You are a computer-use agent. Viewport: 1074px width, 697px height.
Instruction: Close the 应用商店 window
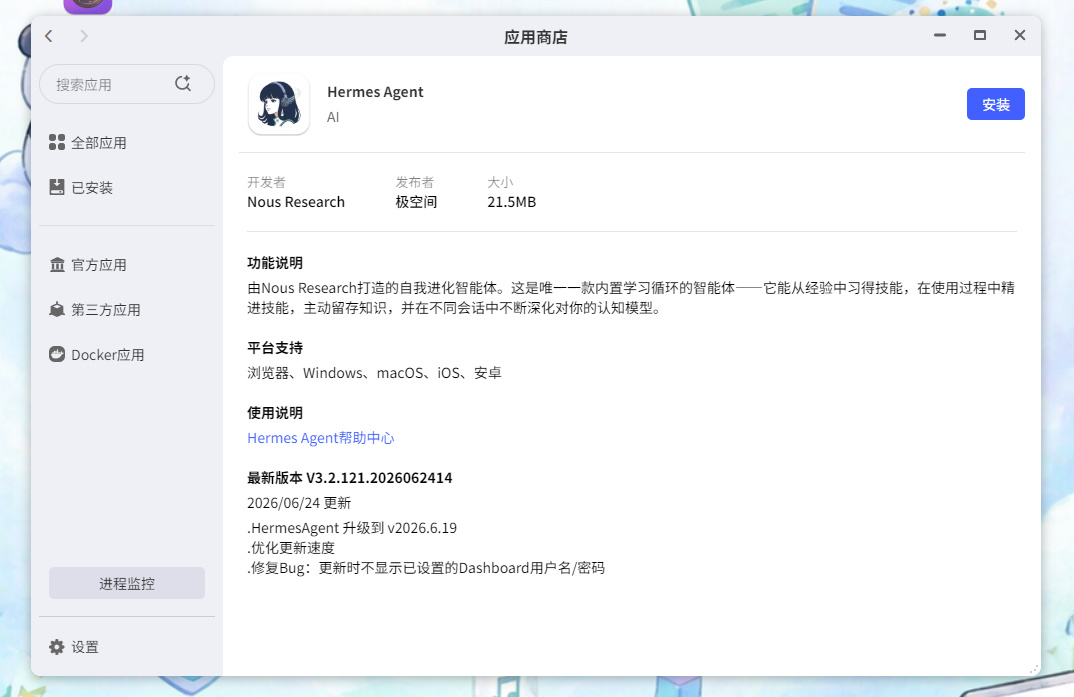[x=1020, y=35]
